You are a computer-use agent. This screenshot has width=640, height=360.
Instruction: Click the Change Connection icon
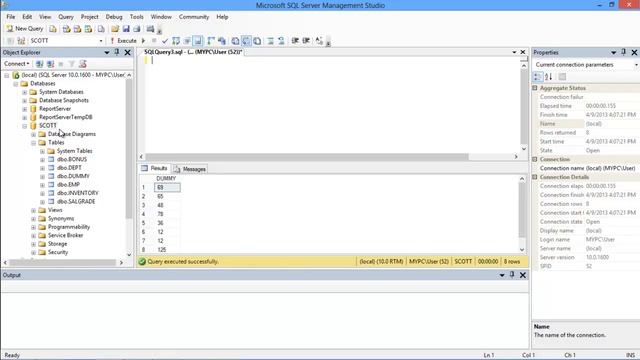pyautogui.click(x=21, y=41)
